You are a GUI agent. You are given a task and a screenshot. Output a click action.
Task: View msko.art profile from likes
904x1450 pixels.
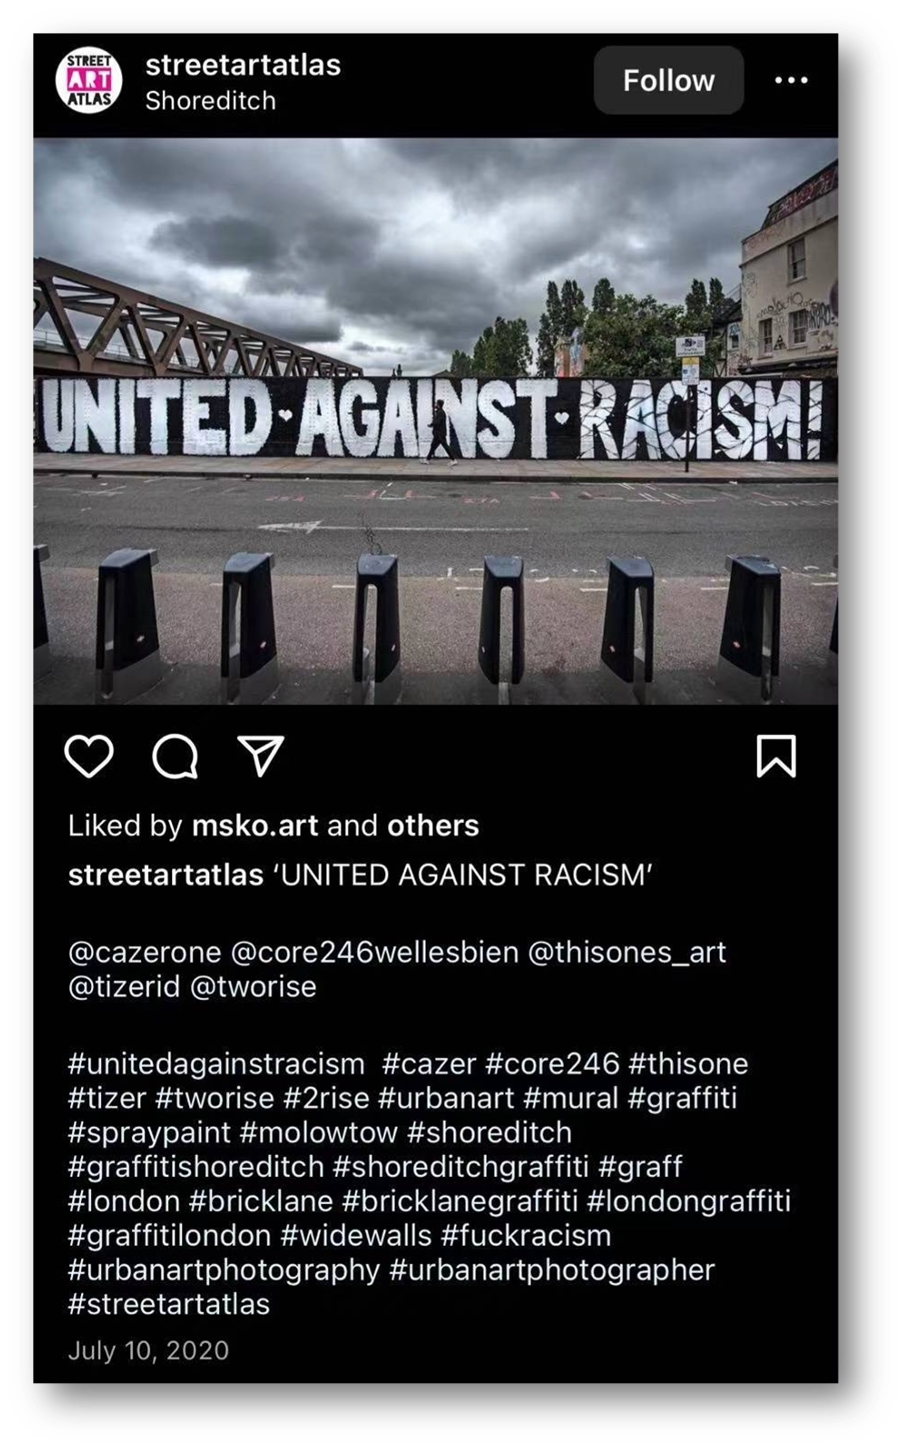tap(255, 825)
